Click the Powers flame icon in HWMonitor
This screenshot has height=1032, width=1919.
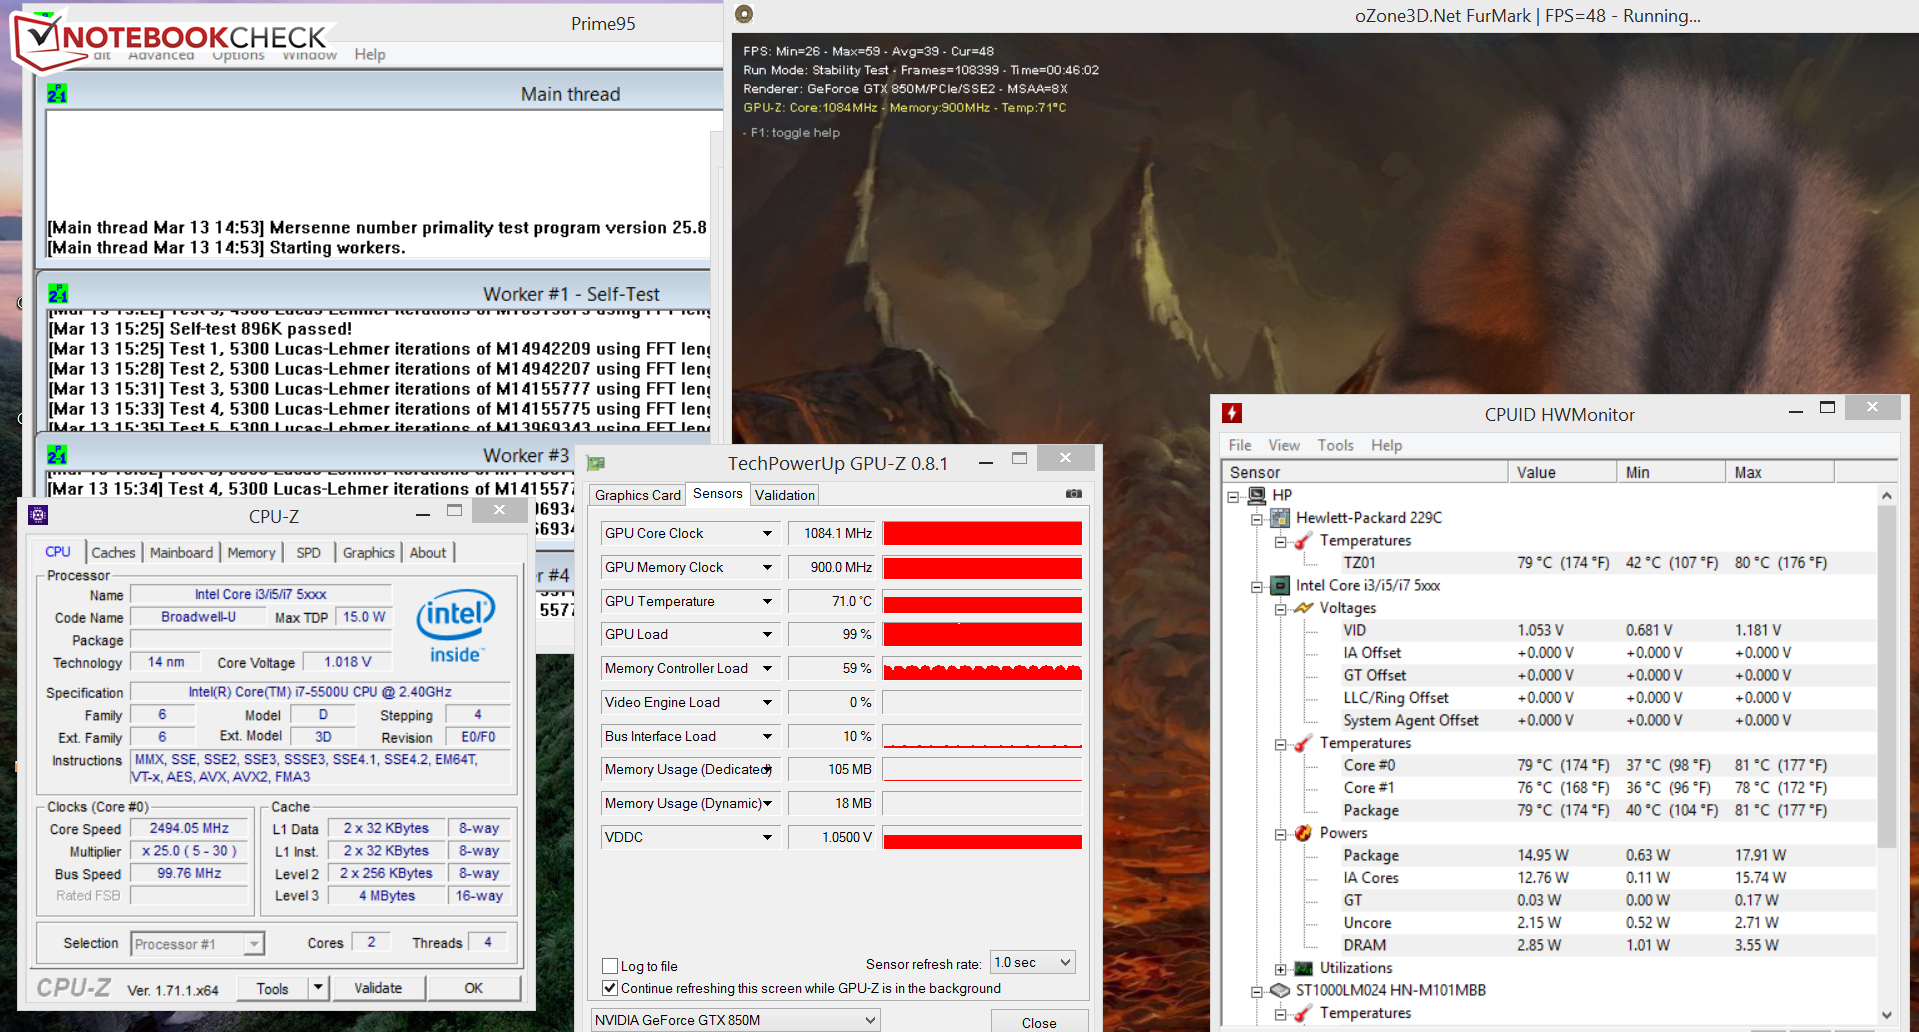[1303, 833]
